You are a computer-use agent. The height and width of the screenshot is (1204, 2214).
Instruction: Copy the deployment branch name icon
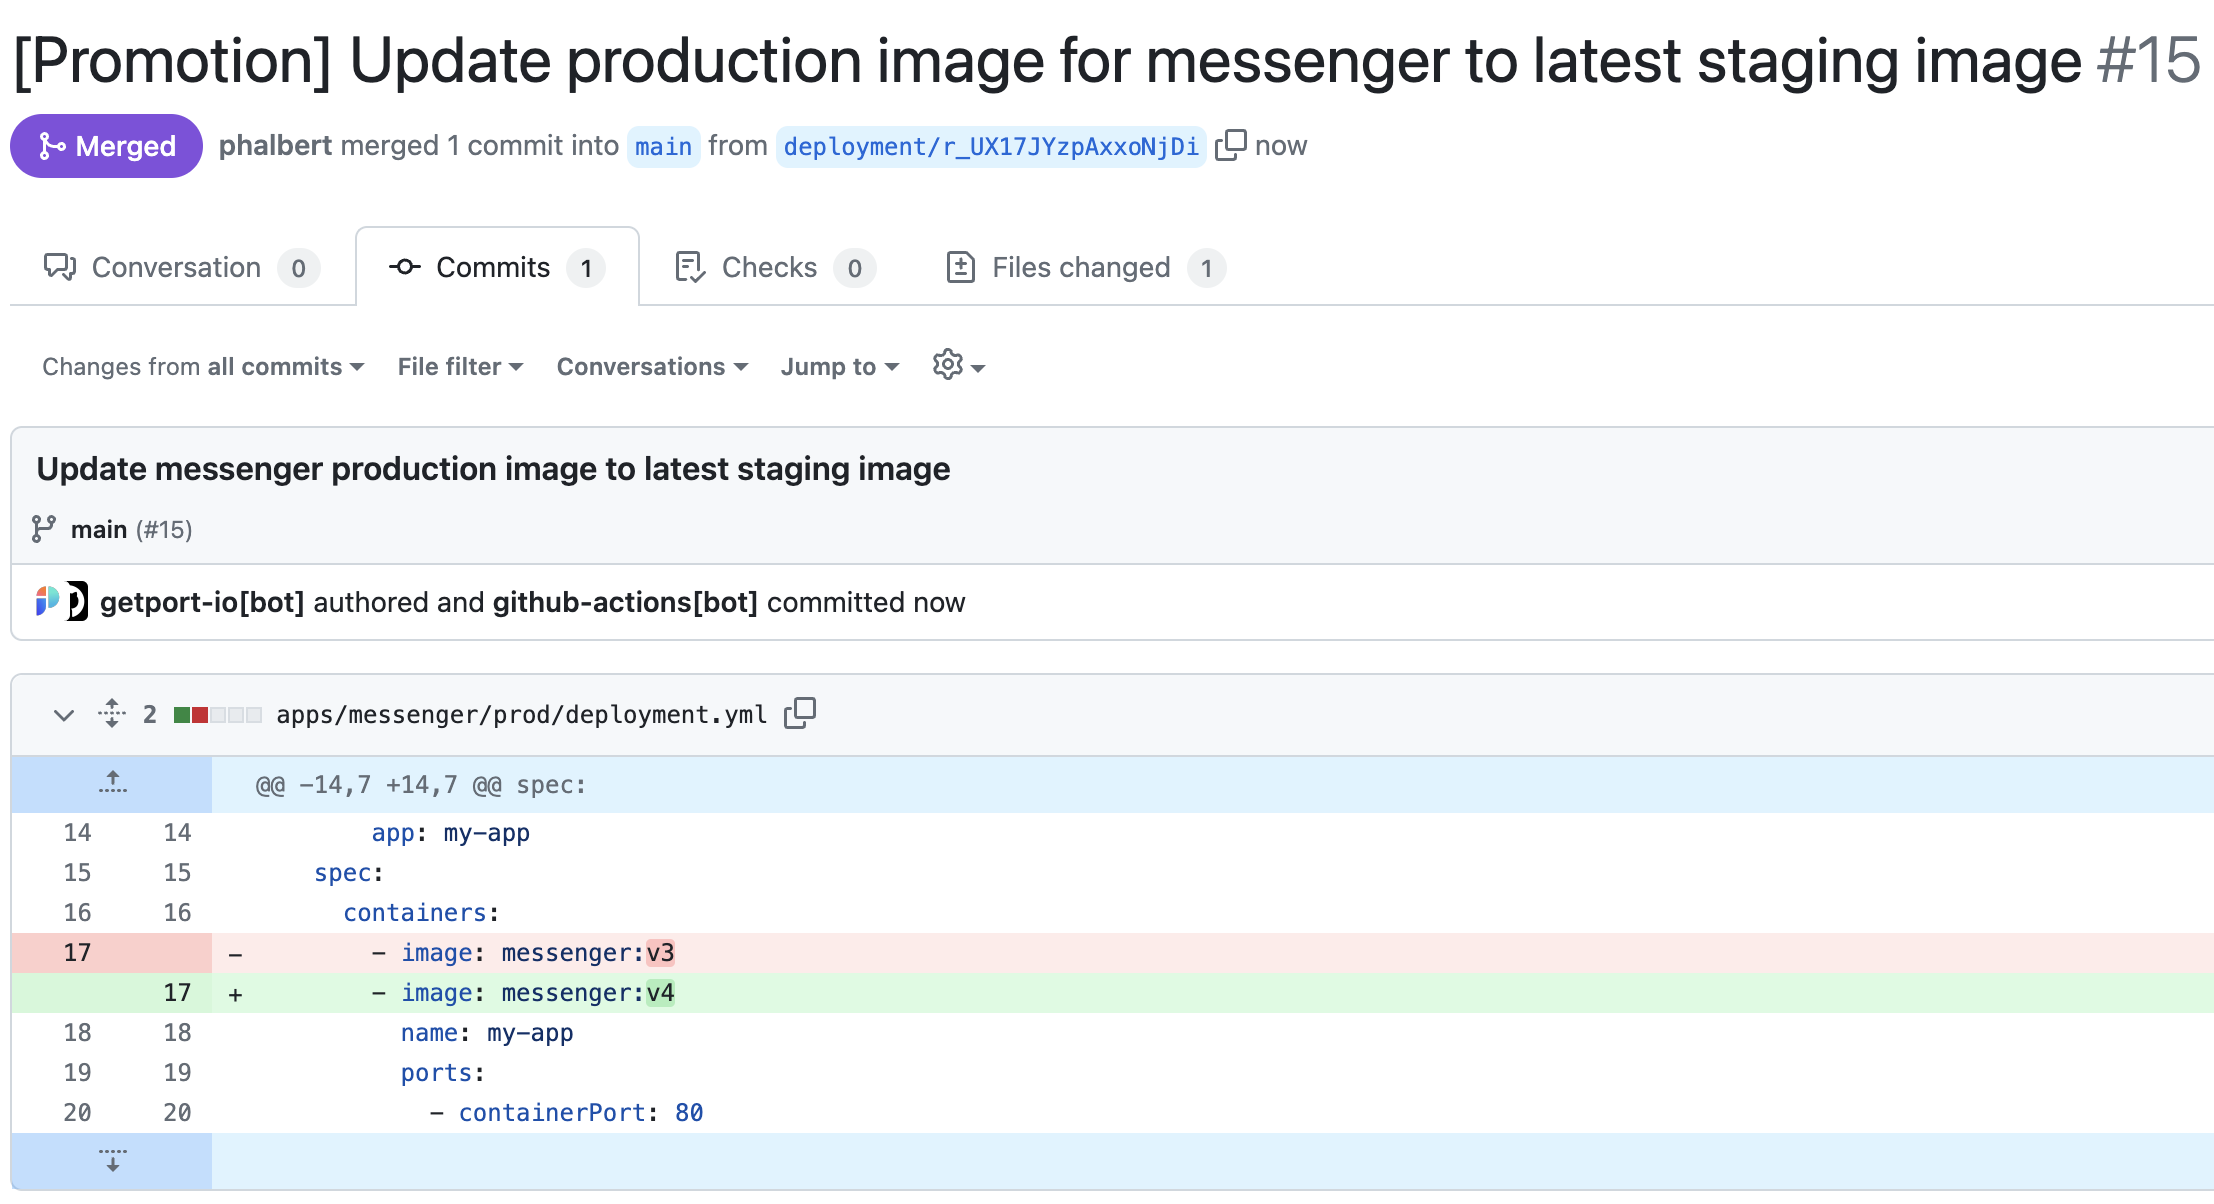click(x=1230, y=146)
